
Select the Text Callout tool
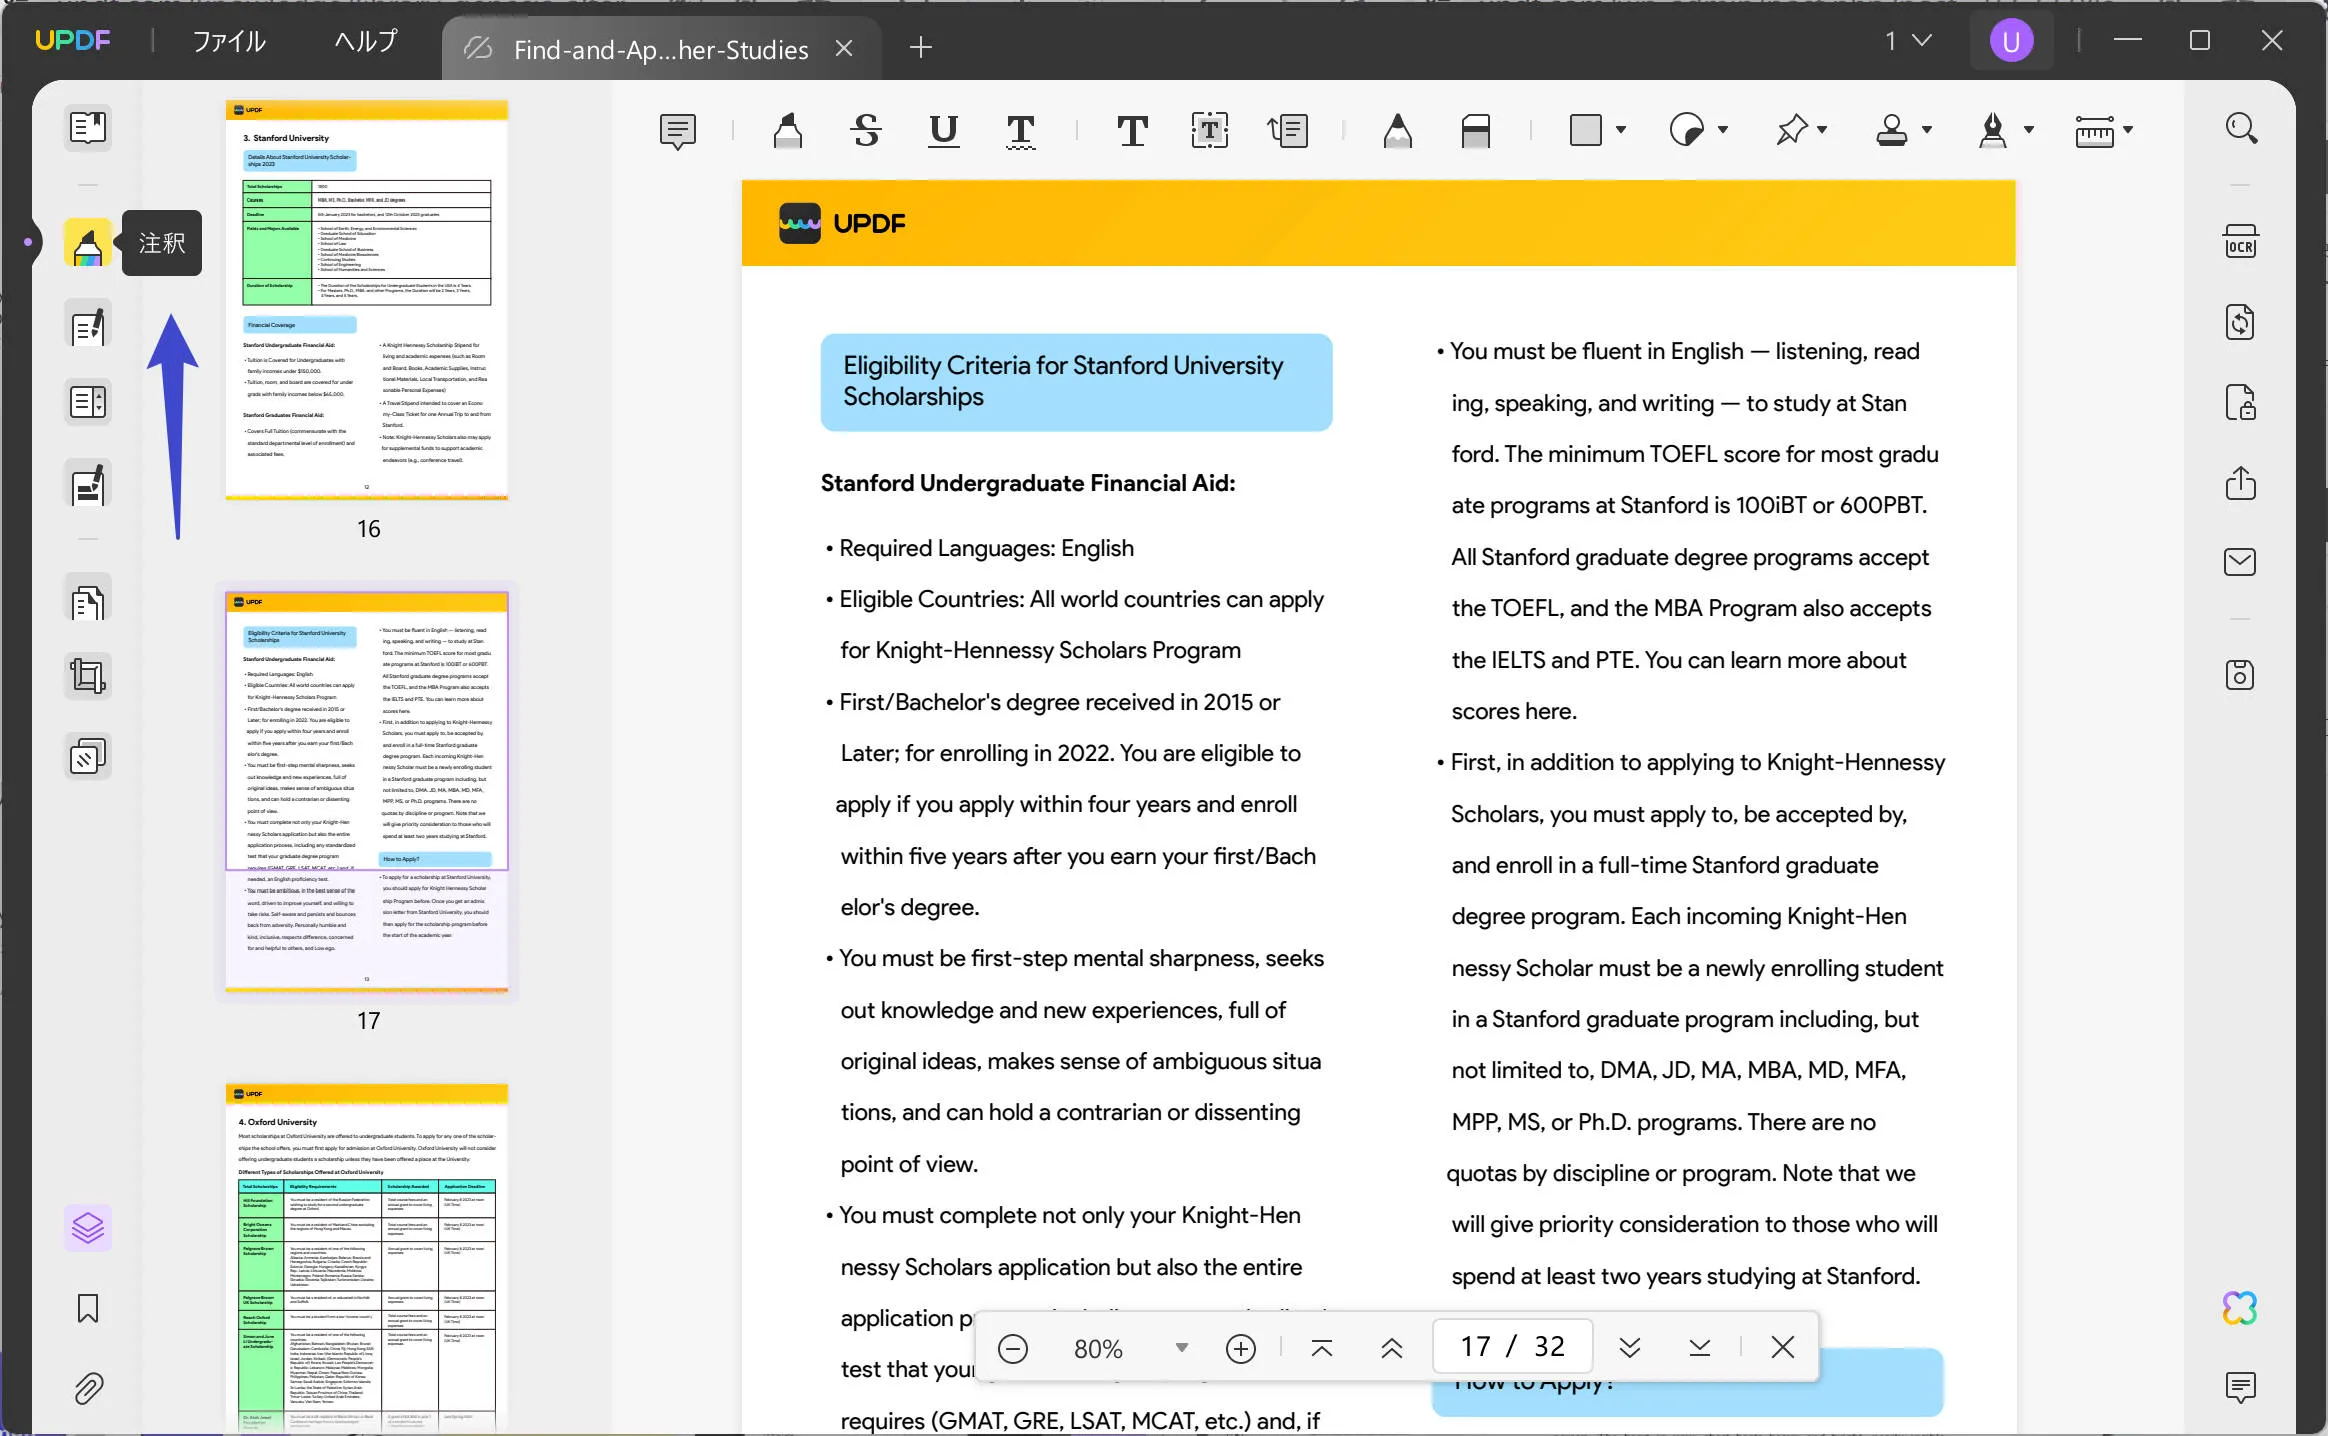point(1288,131)
